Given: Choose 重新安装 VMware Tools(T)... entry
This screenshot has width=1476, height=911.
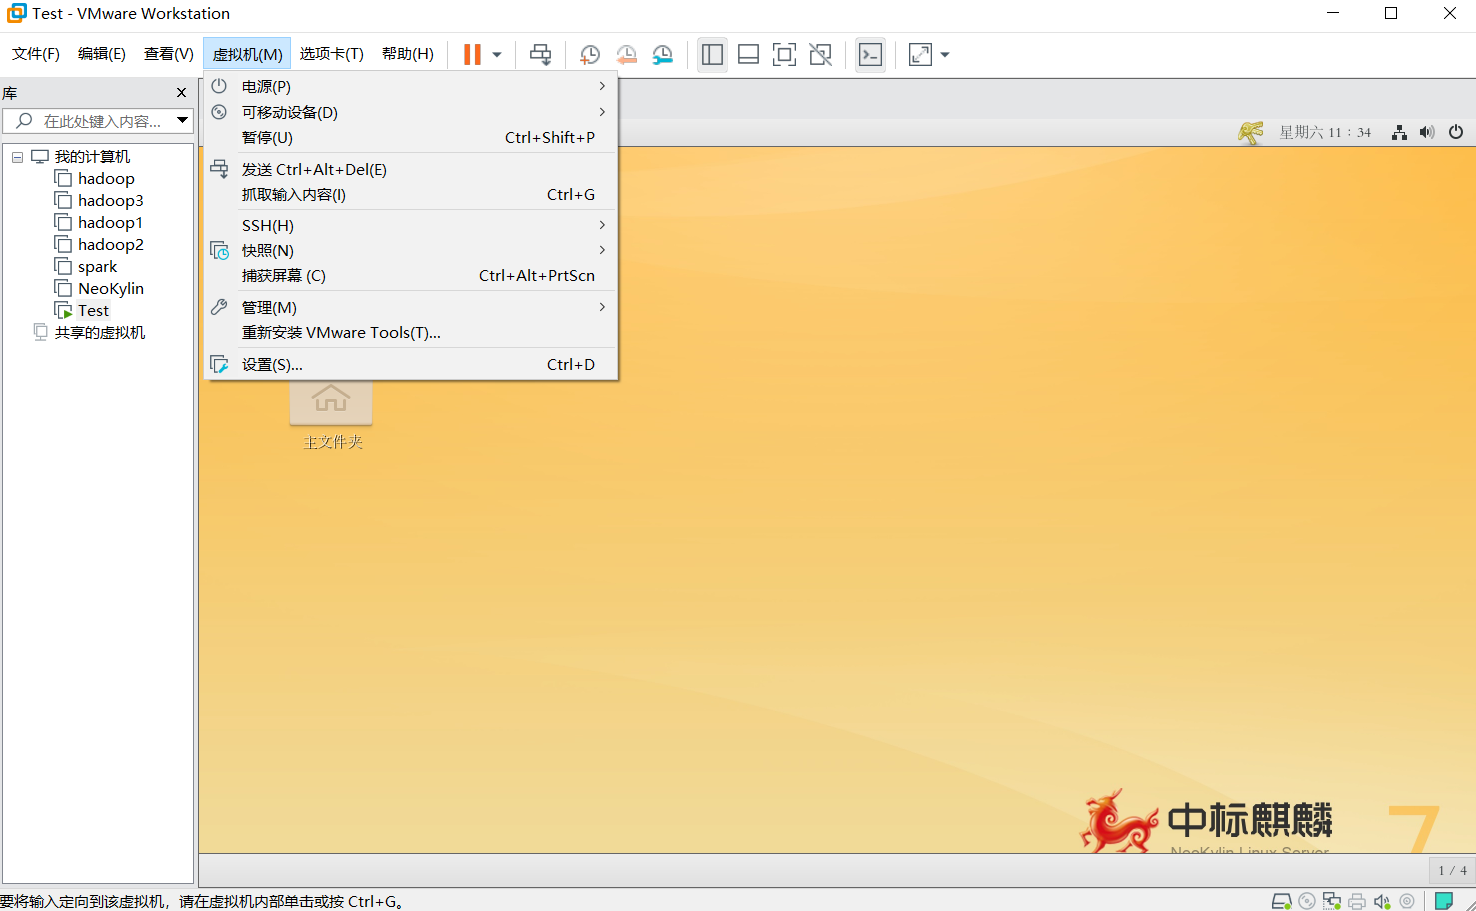Looking at the screenshot, I should 411,332.
